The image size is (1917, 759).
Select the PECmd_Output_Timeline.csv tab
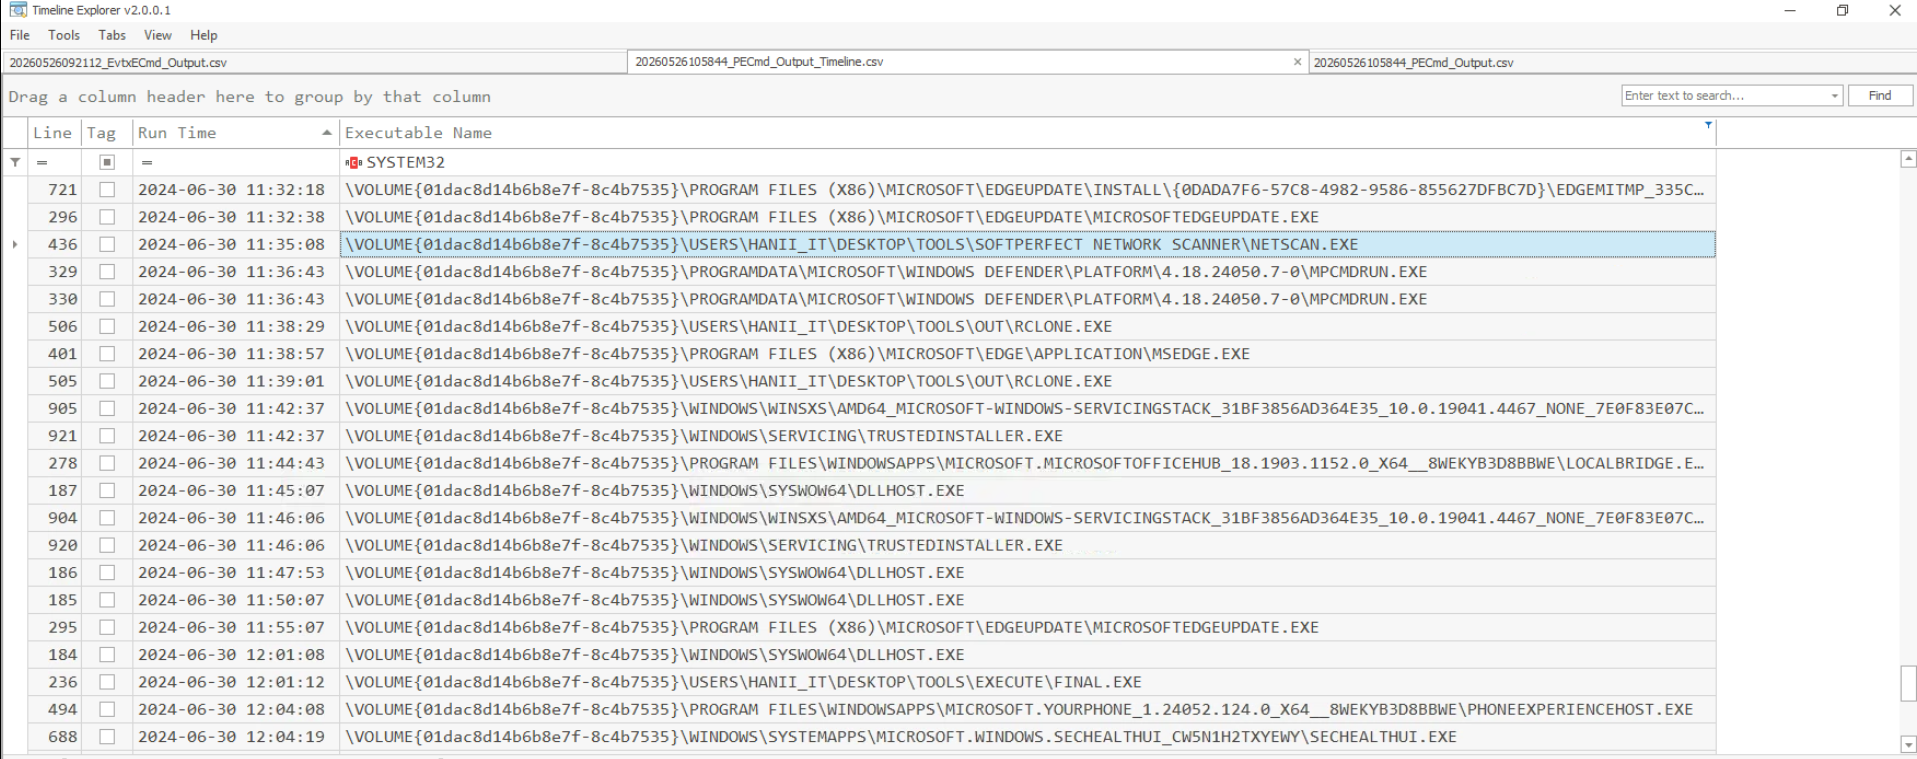coord(967,62)
